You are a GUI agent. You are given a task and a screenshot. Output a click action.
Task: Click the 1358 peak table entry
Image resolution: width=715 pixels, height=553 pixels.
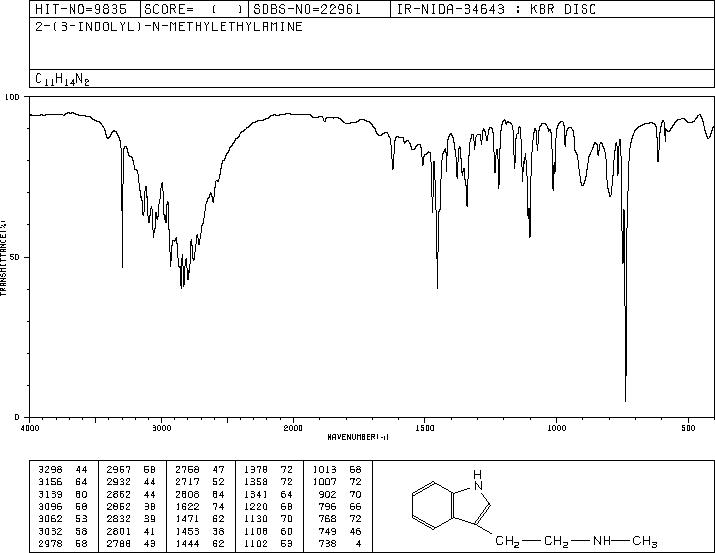(x=269, y=482)
